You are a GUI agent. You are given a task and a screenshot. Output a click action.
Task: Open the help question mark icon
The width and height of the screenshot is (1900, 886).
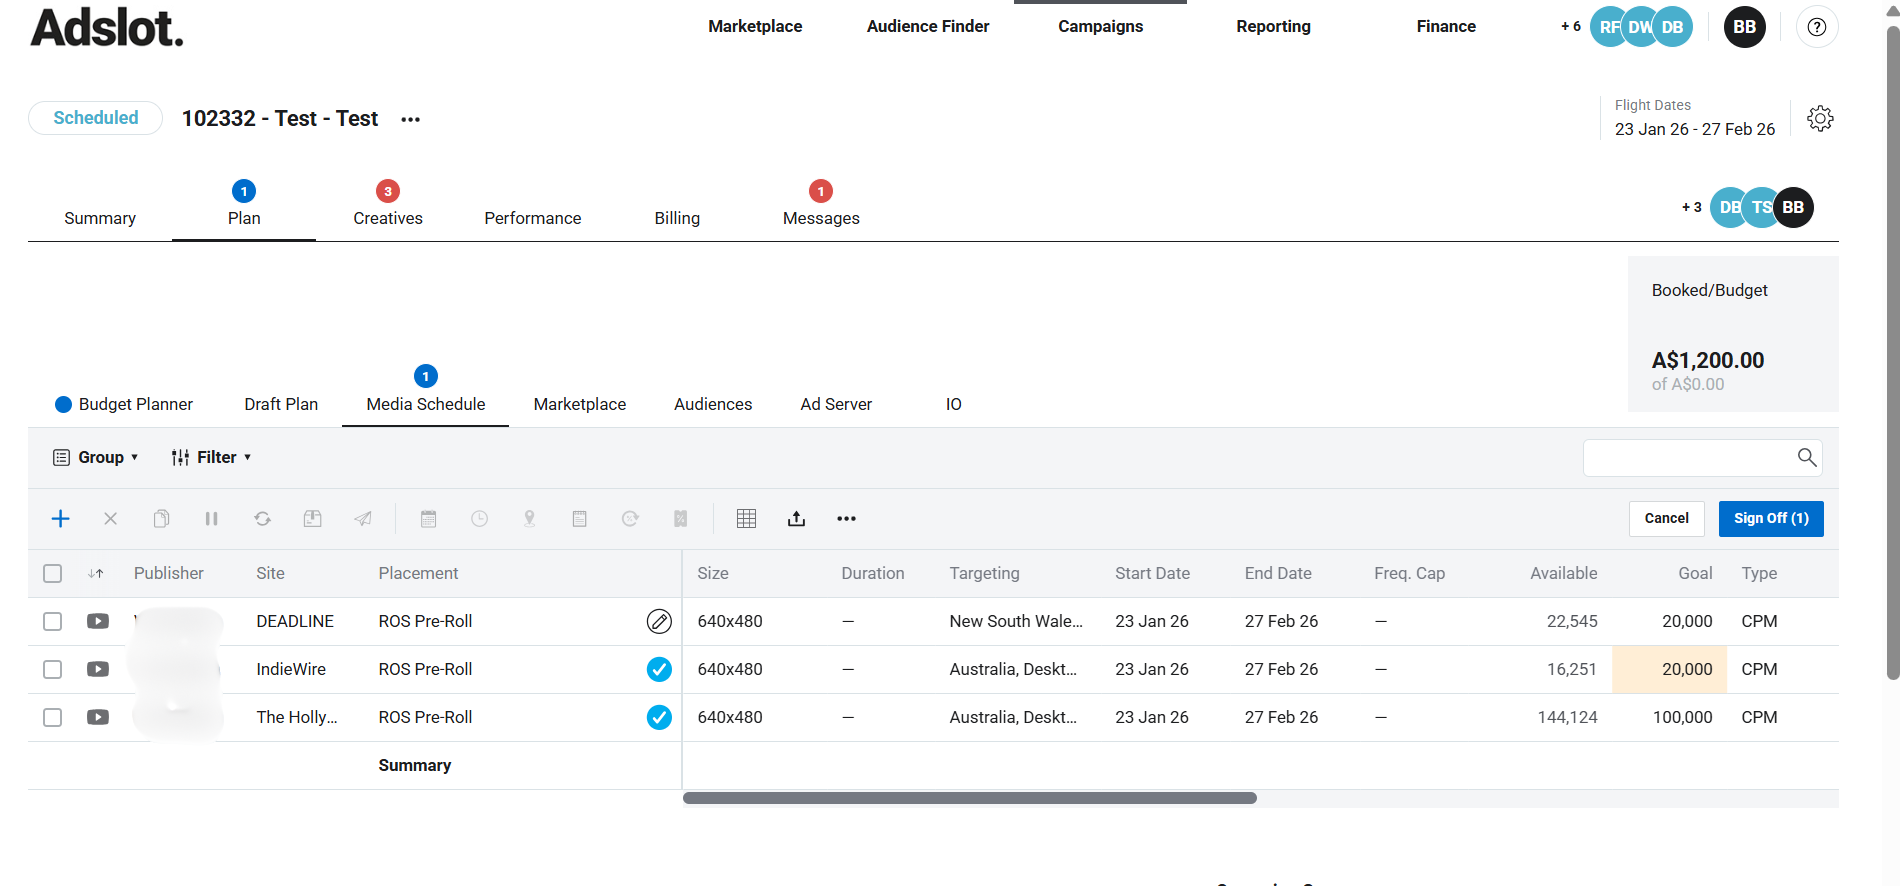(x=1817, y=27)
